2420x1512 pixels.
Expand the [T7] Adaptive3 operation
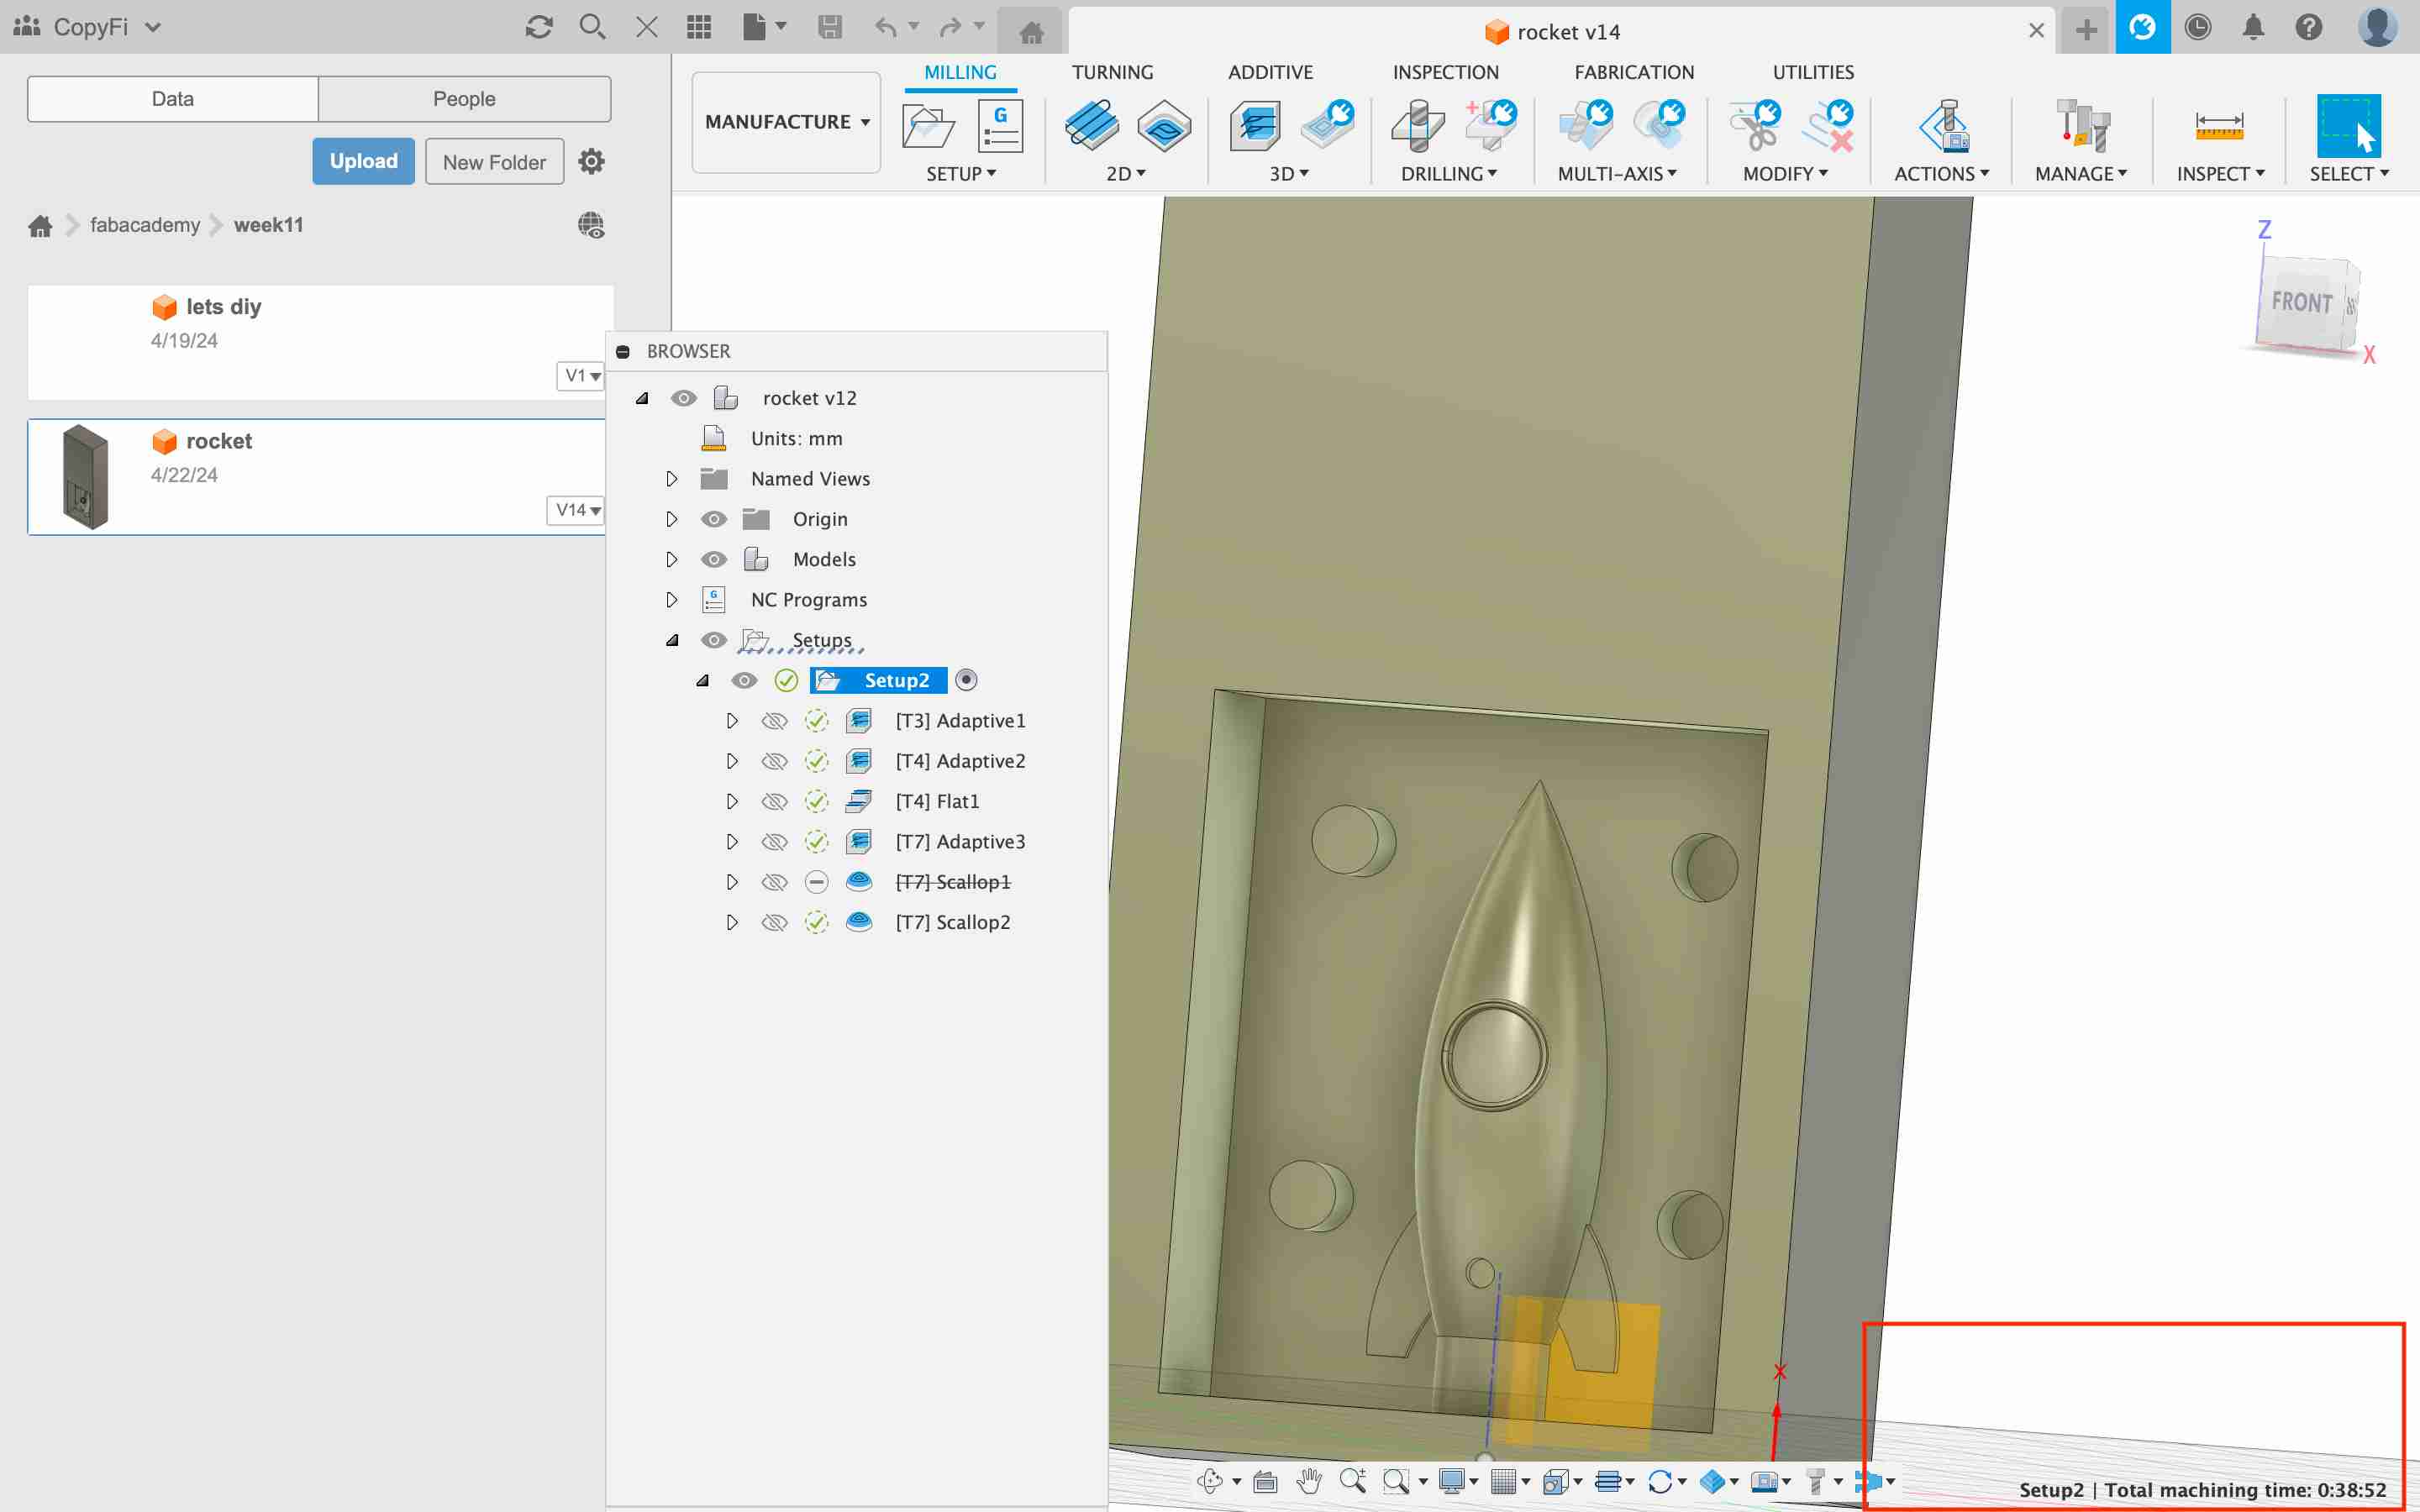pos(732,842)
